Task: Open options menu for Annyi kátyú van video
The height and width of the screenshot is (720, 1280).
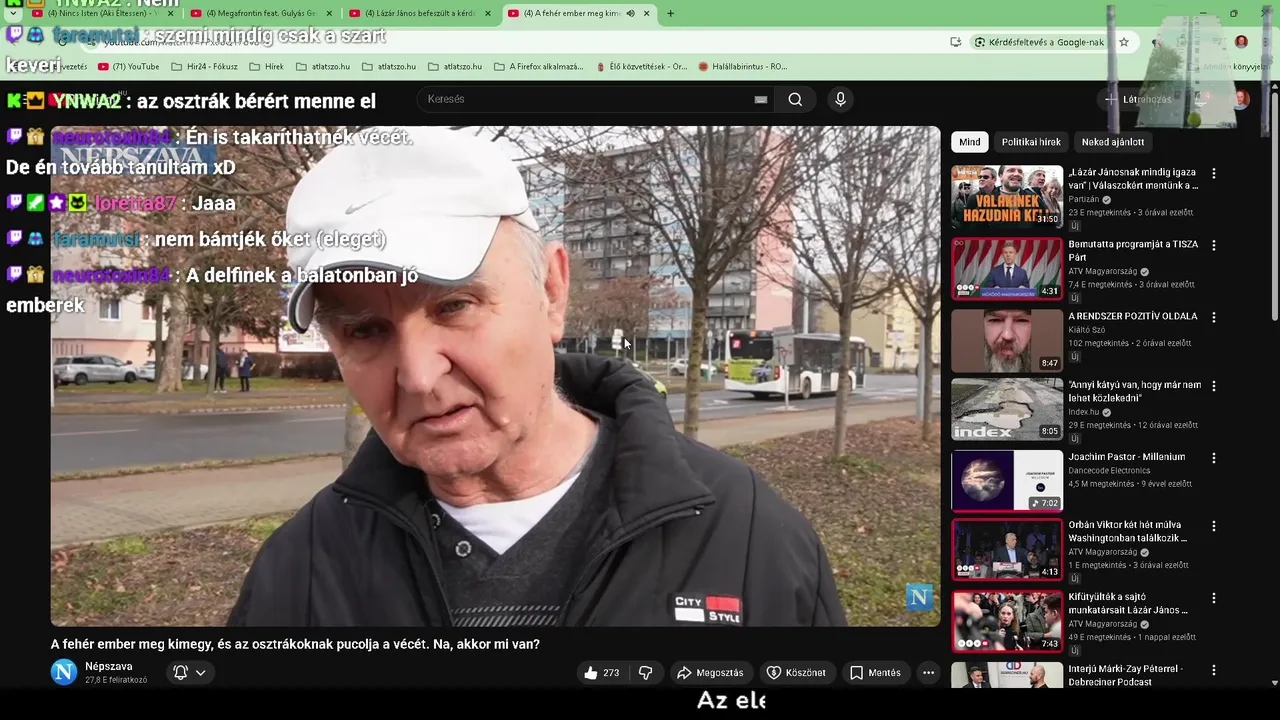Action: click(1214, 386)
